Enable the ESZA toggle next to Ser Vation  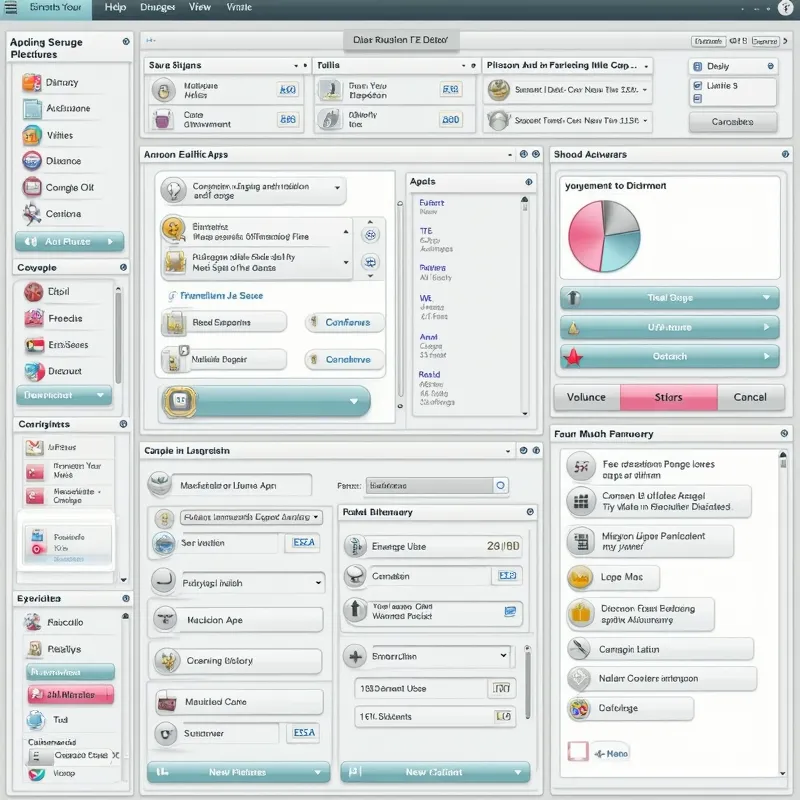tap(302, 542)
